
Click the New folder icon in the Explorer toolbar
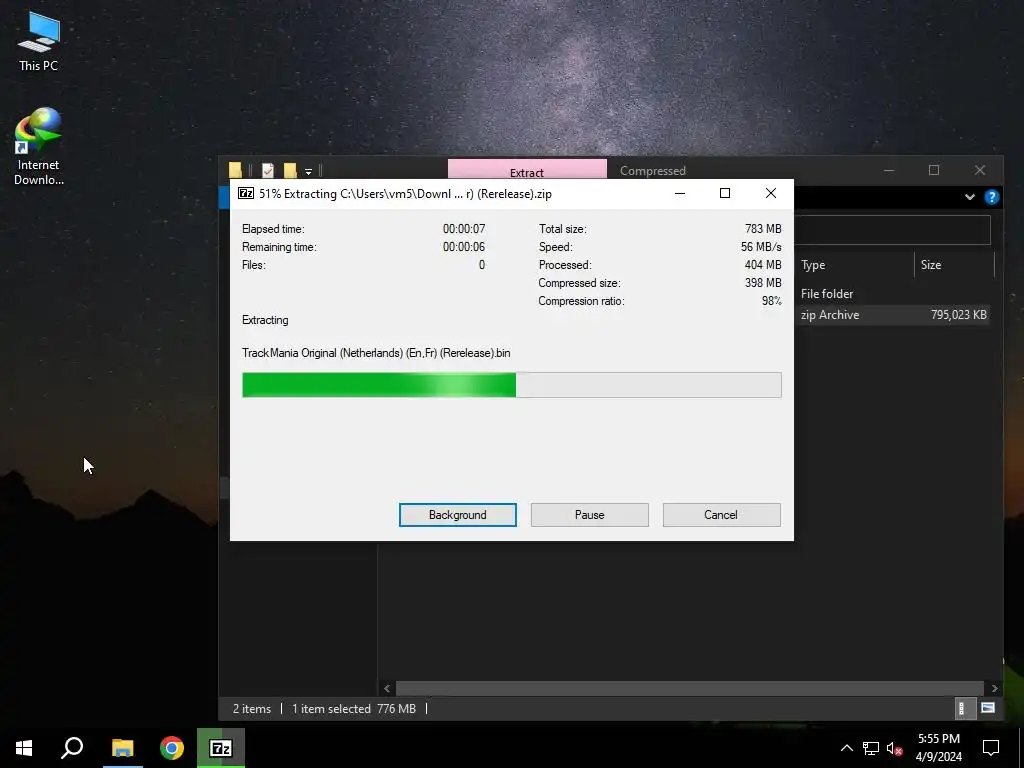[x=290, y=170]
